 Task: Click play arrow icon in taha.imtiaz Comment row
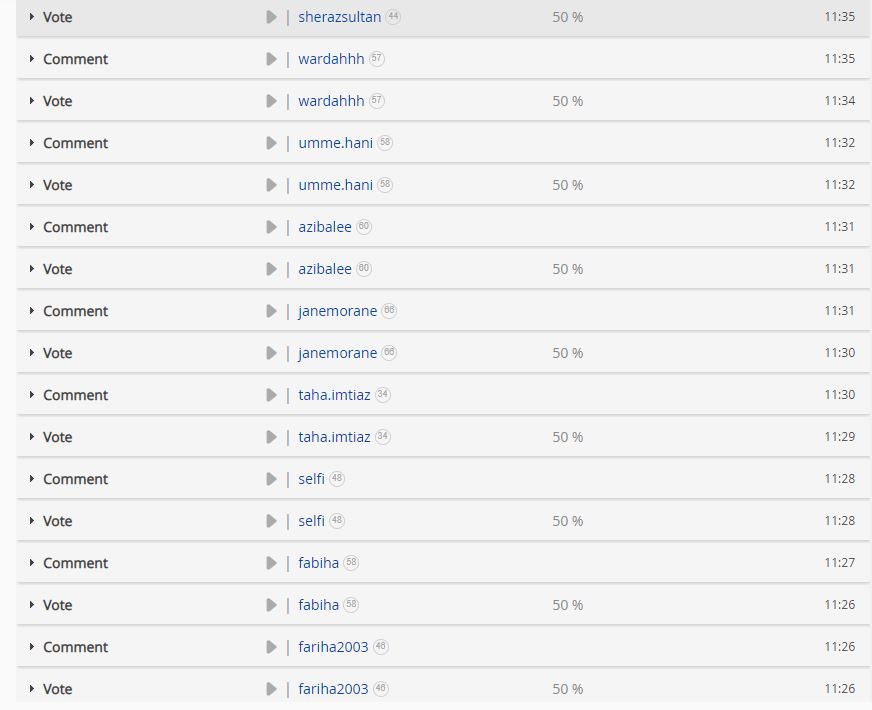coord(271,395)
